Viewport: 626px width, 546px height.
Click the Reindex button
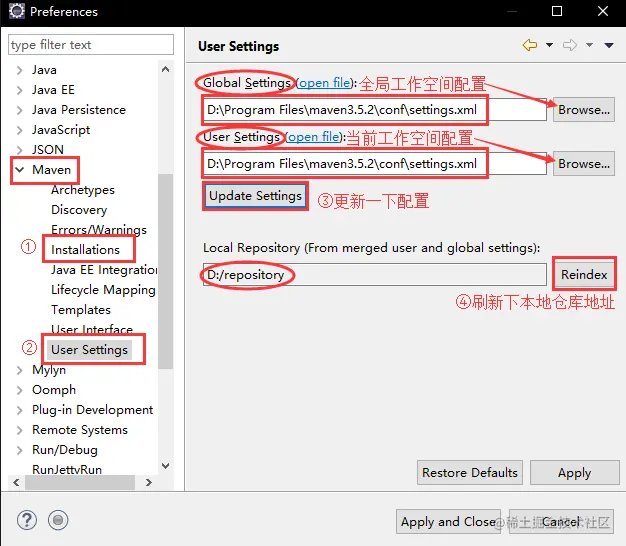point(584,275)
